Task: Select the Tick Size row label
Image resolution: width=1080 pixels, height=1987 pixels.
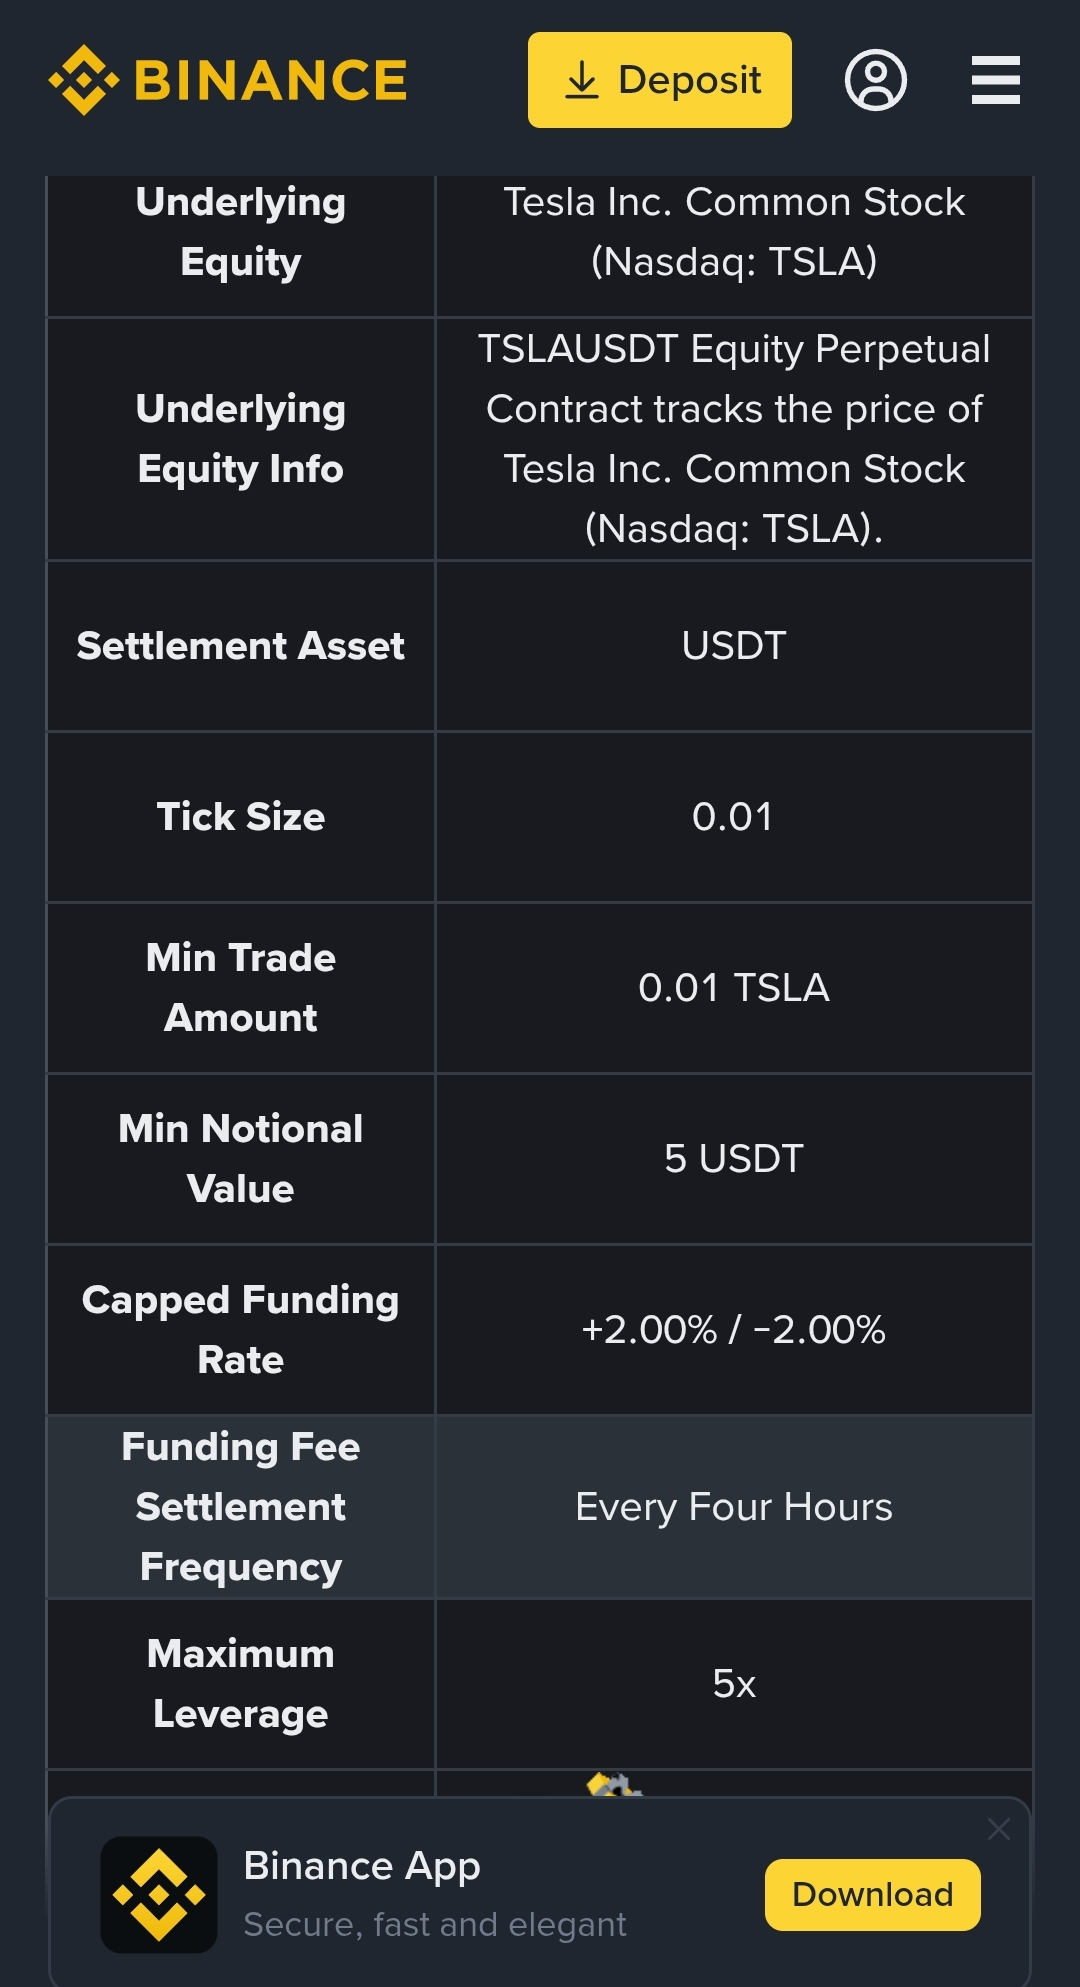Action: [241, 817]
